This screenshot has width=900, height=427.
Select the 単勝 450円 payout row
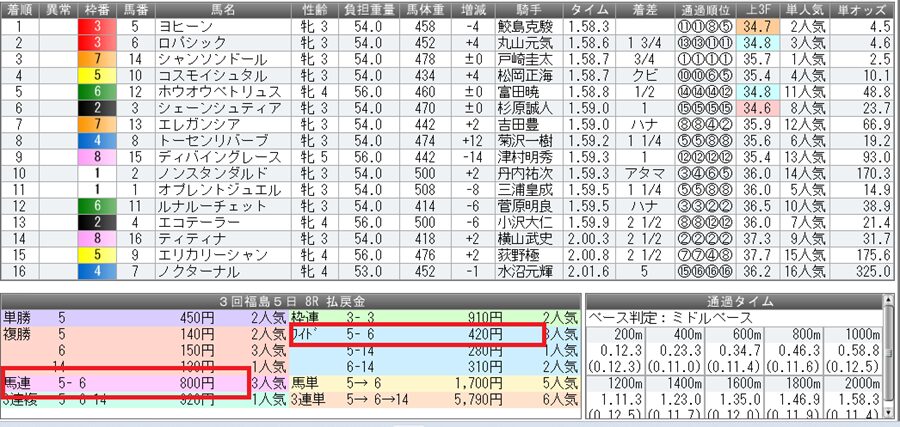coord(124,318)
